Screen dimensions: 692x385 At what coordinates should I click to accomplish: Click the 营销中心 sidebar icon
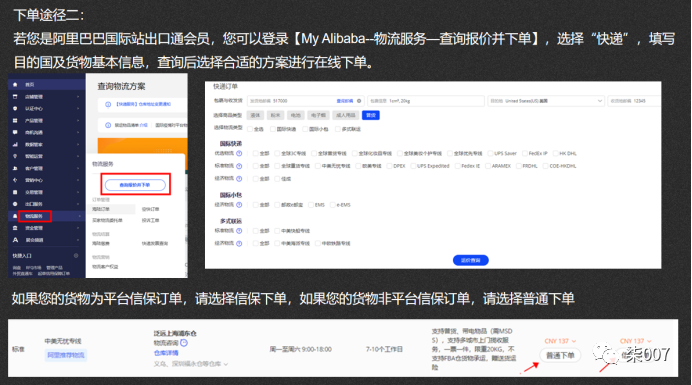click(x=15, y=180)
